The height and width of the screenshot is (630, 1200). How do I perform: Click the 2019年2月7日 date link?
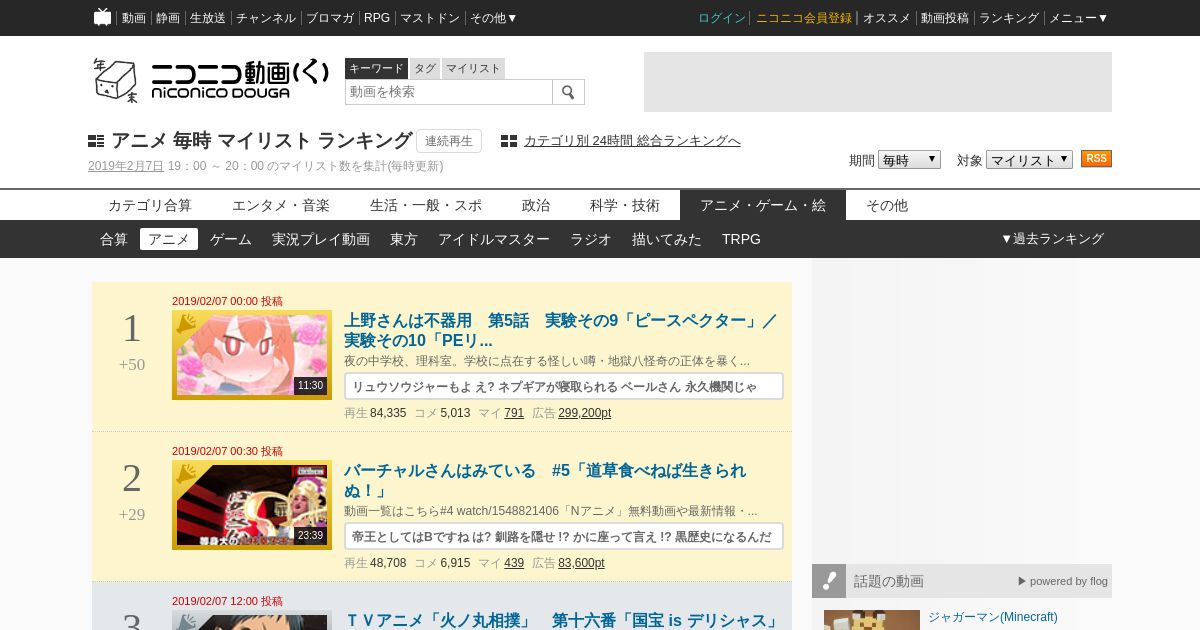click(126, 166)
